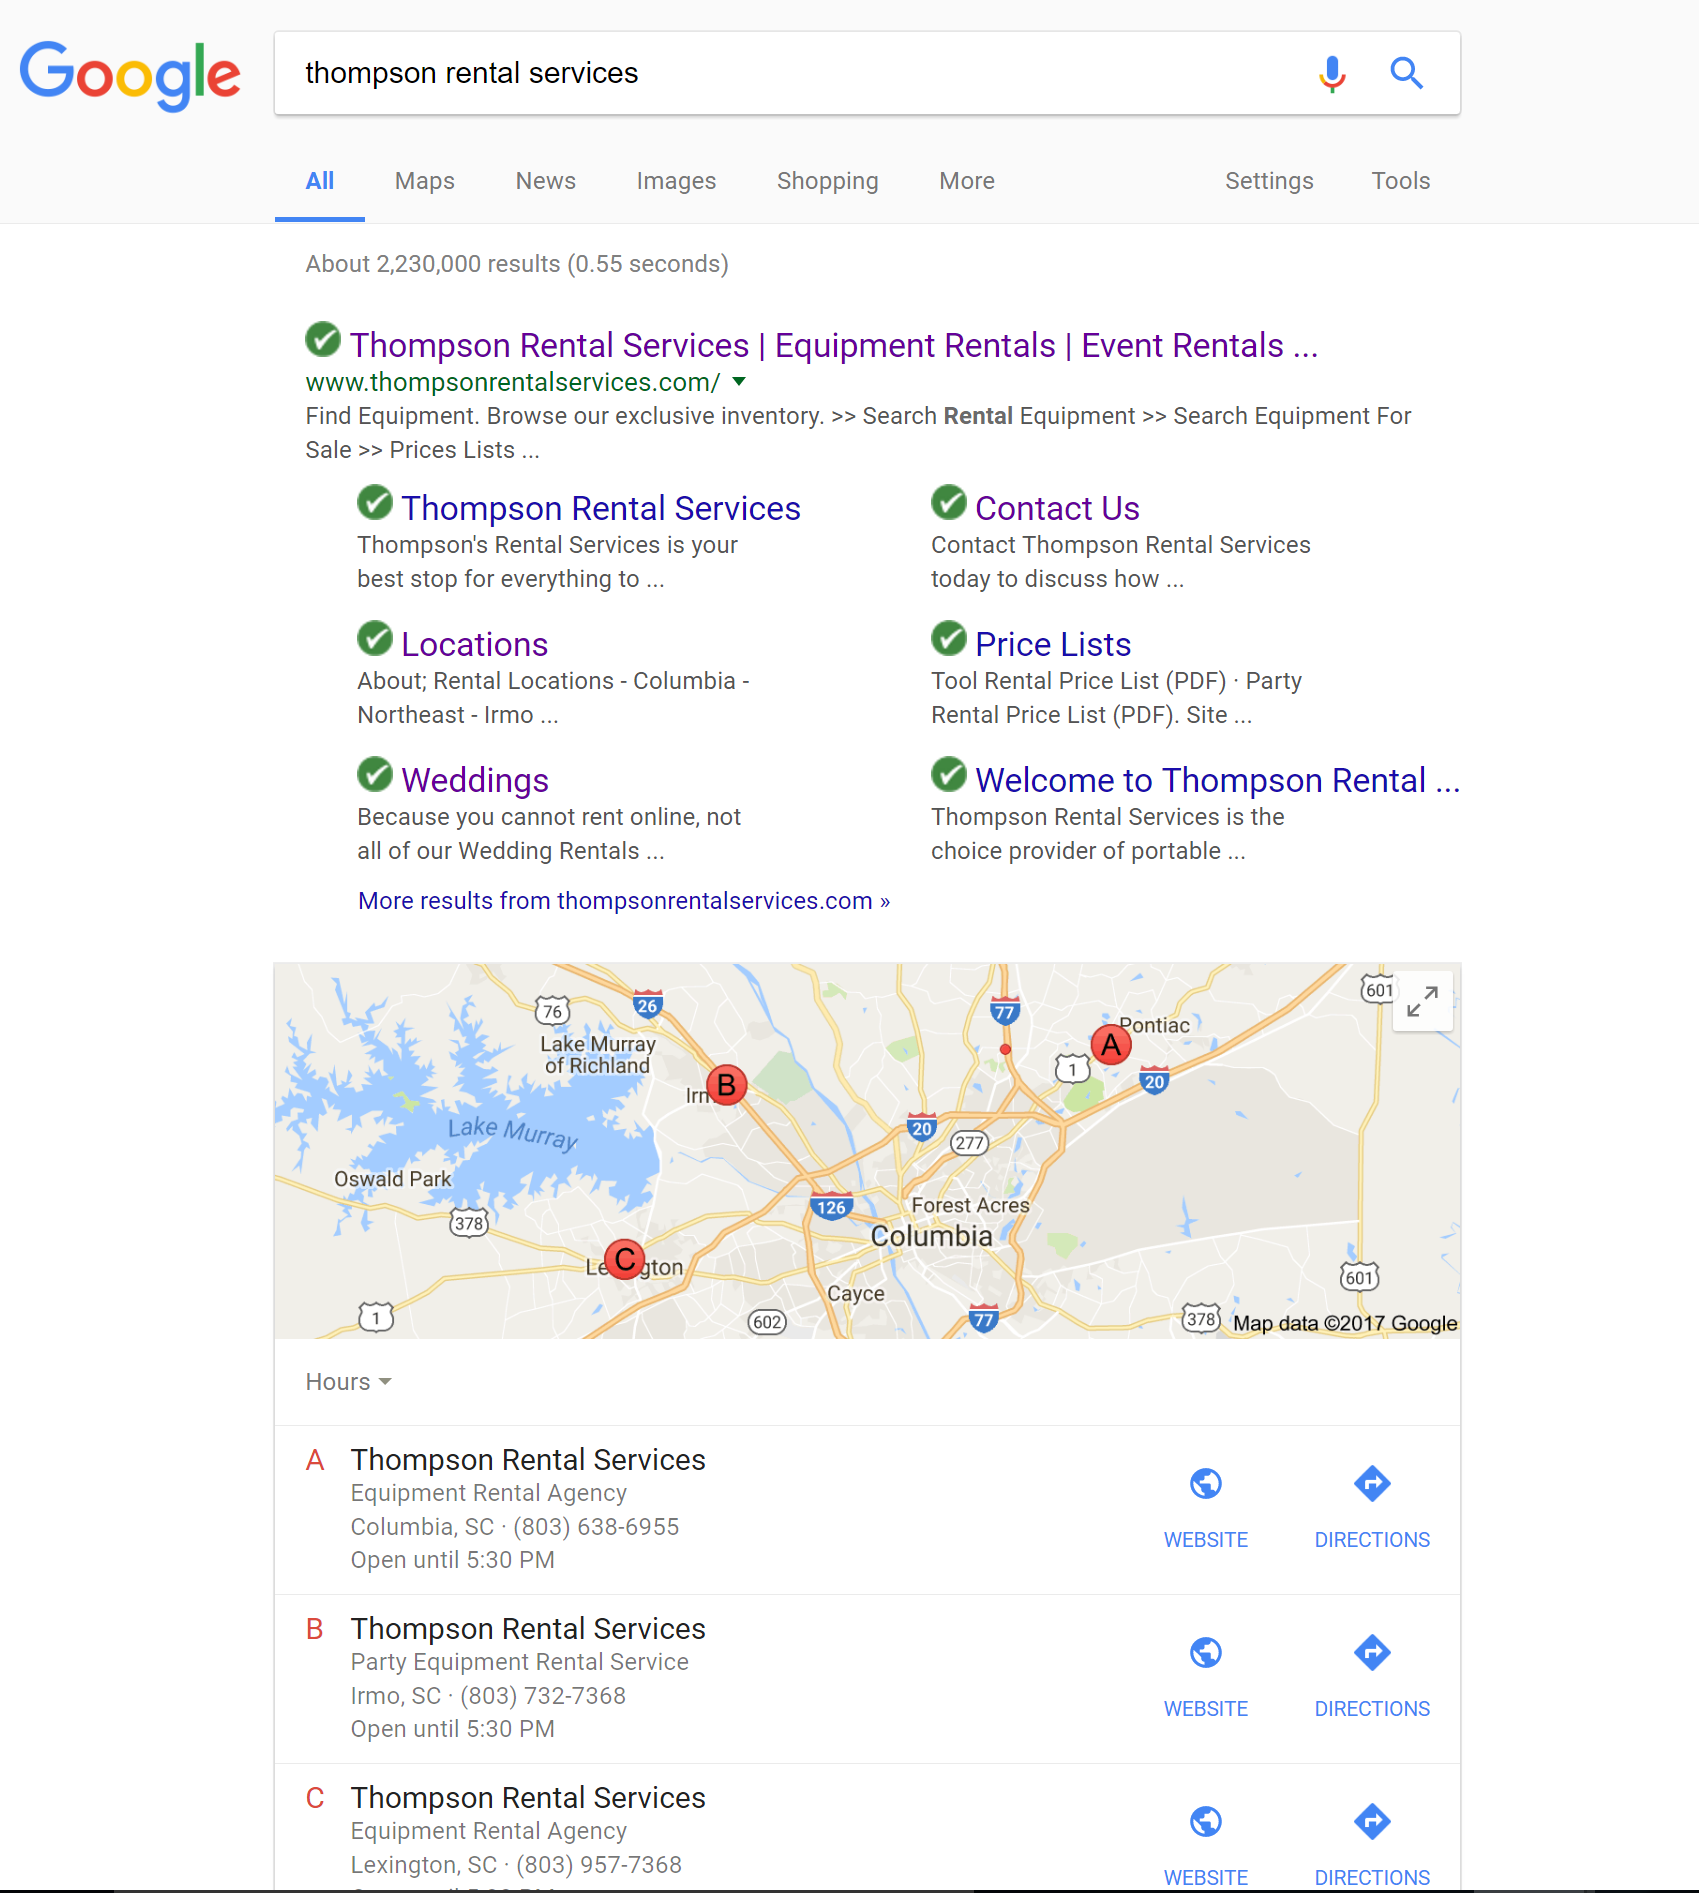Click inside the search input field

(790, 73)
